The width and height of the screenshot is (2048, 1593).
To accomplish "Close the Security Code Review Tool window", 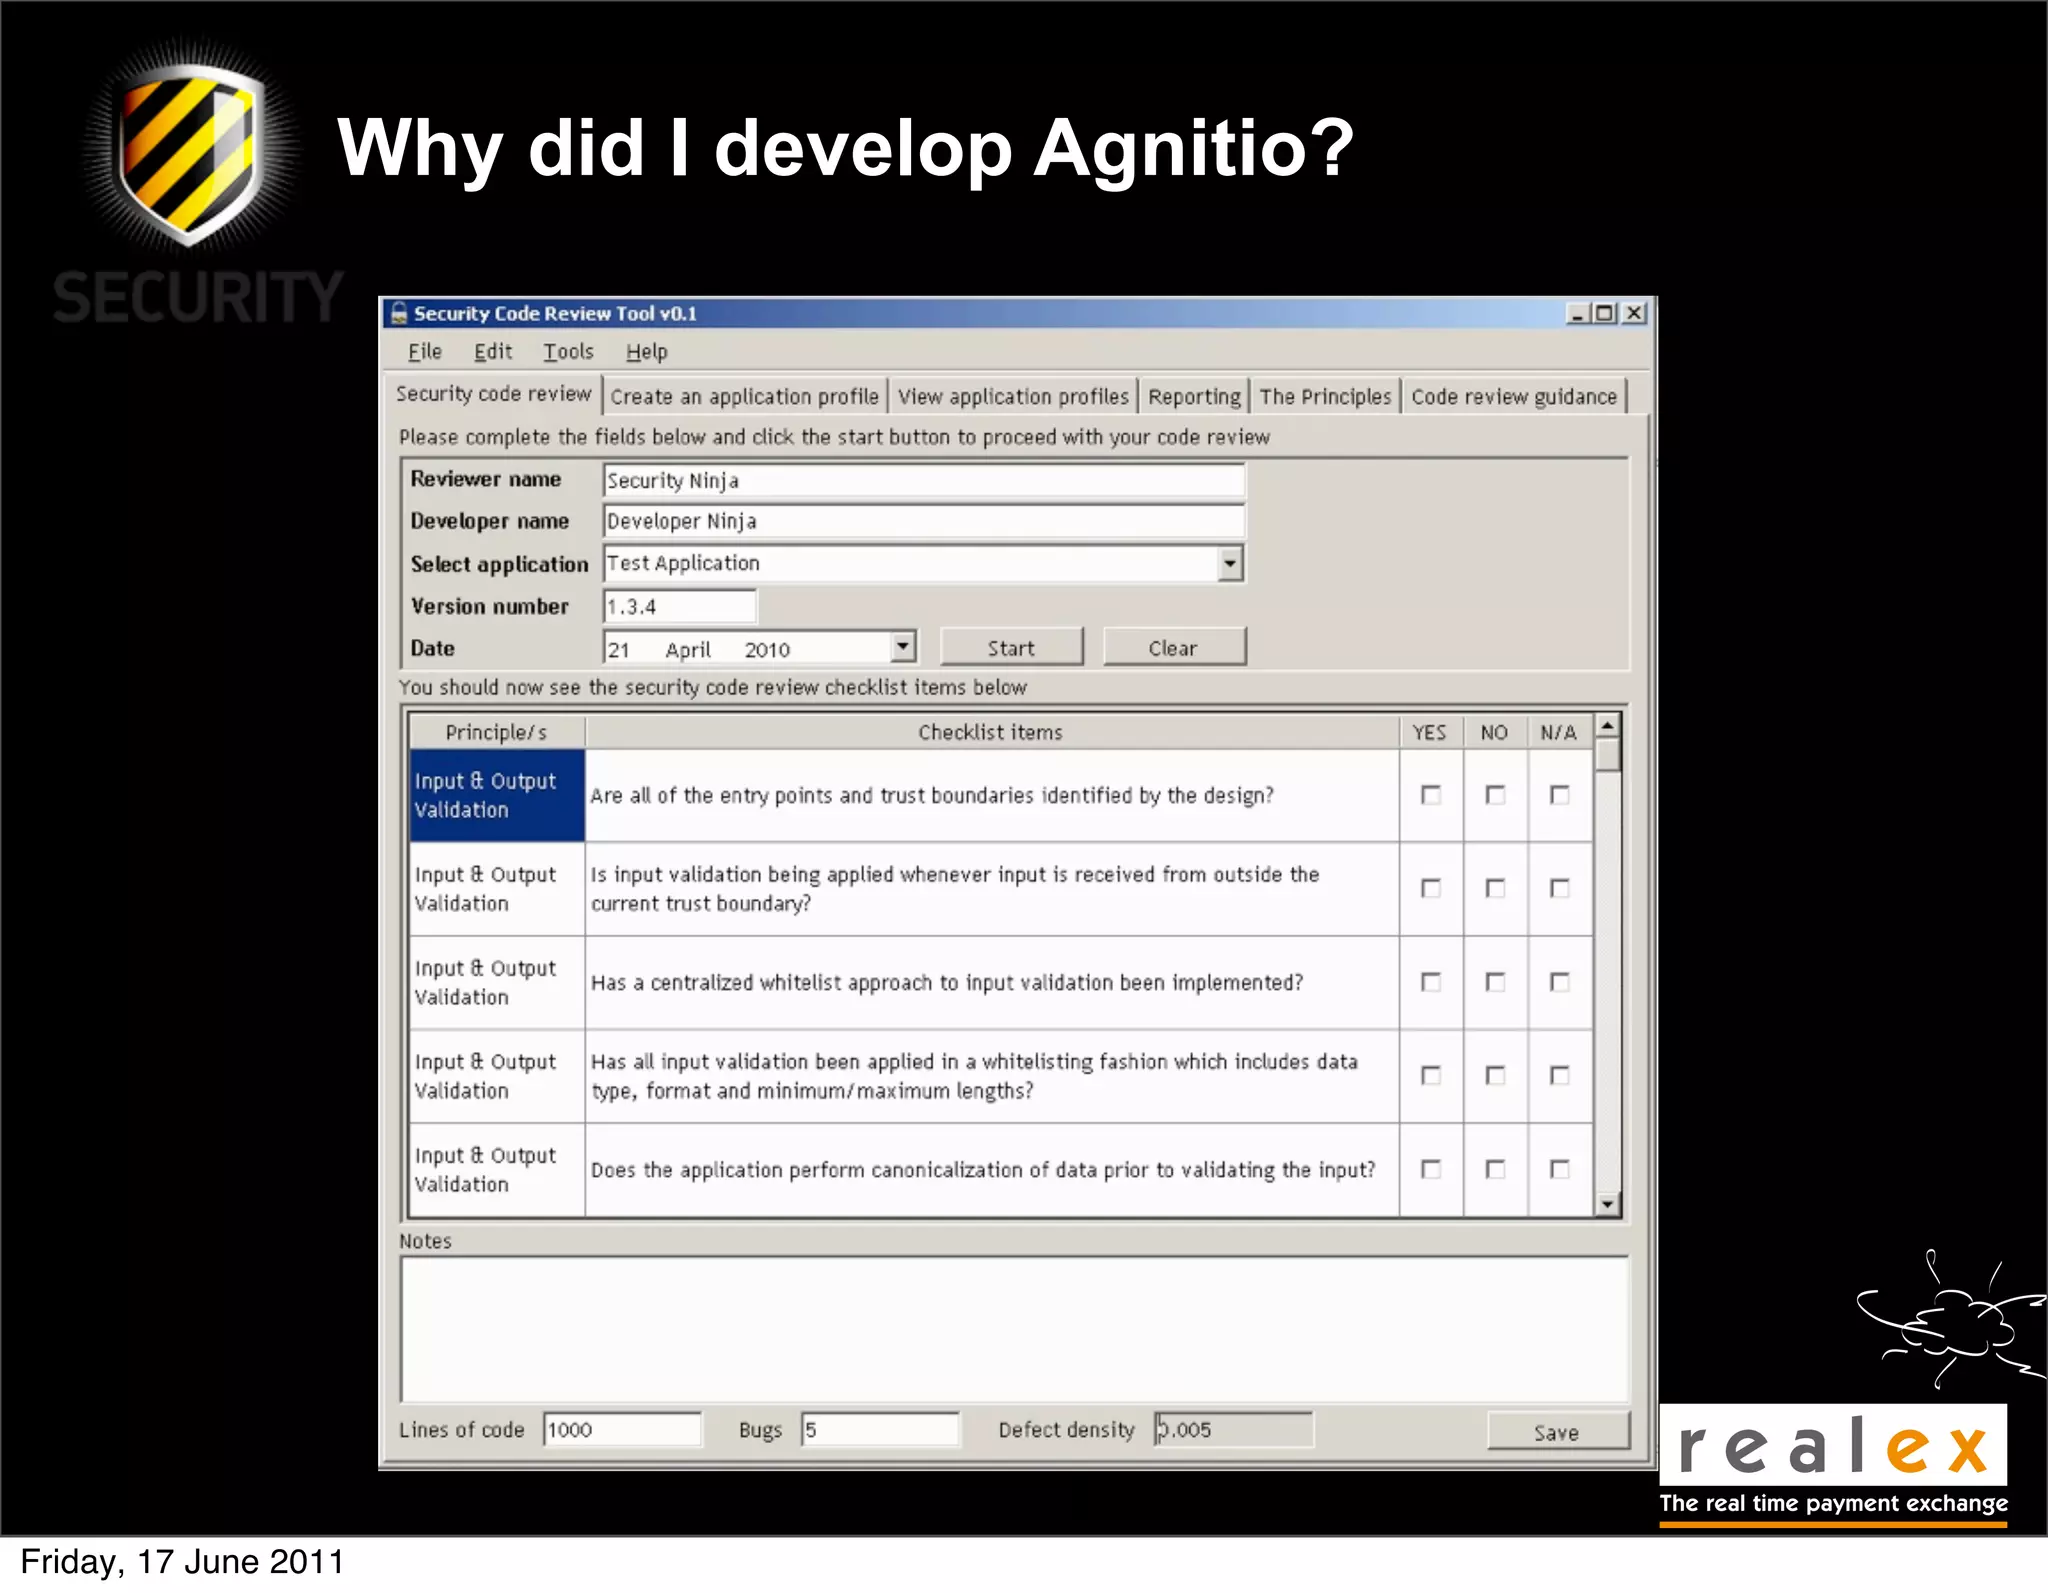I will (x=1634, y=313).
